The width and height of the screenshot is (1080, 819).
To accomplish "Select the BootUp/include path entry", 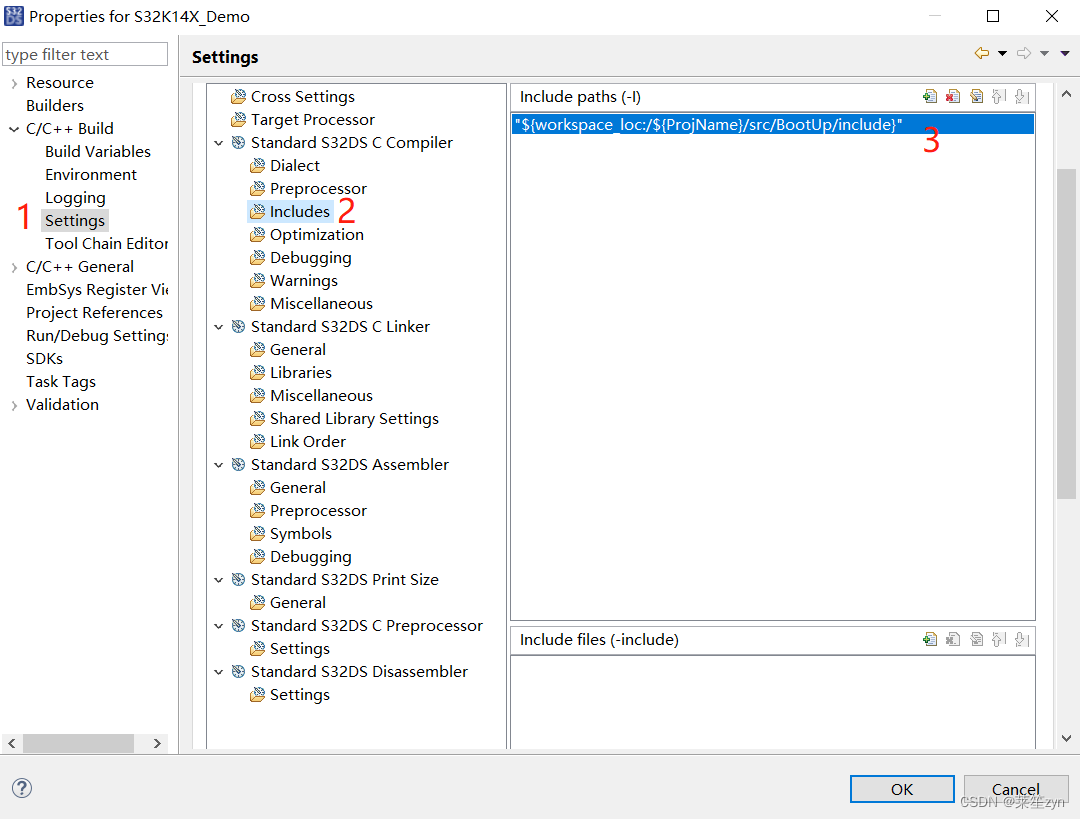I will point(772,125).
